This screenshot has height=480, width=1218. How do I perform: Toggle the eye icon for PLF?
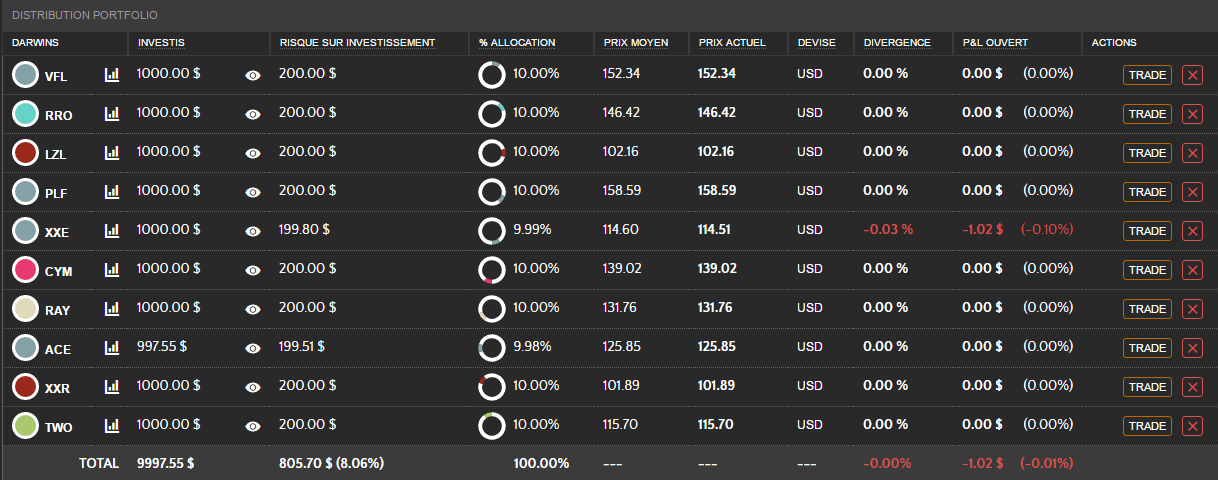point(253,192)
